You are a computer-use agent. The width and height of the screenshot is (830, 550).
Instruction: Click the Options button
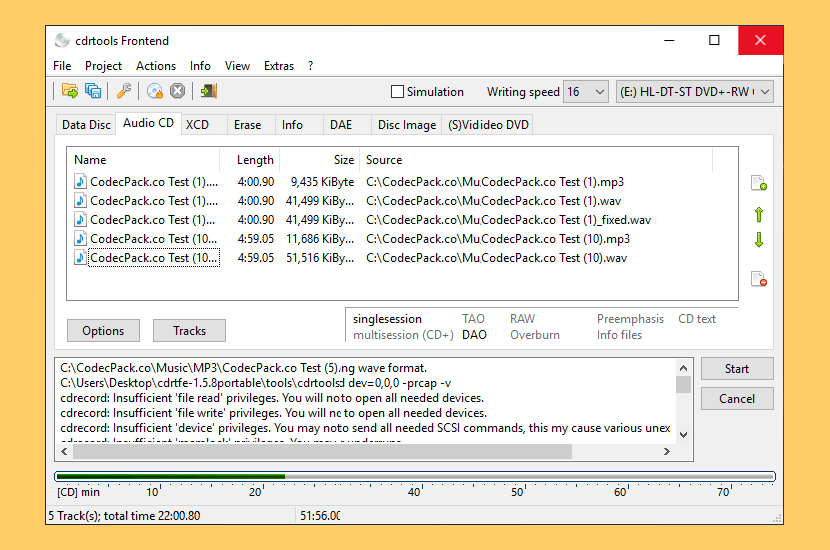pyautogui.click(x=103, y=331)
